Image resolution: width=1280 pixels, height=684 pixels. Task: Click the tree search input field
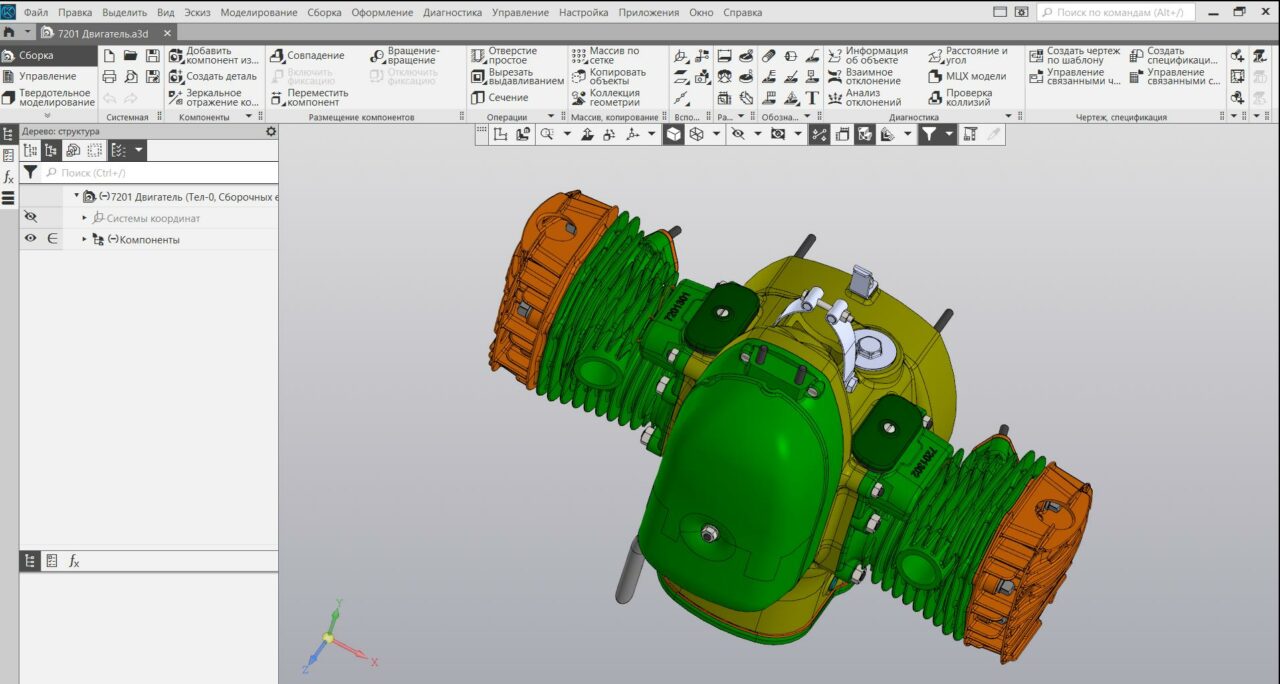(160, 173)
